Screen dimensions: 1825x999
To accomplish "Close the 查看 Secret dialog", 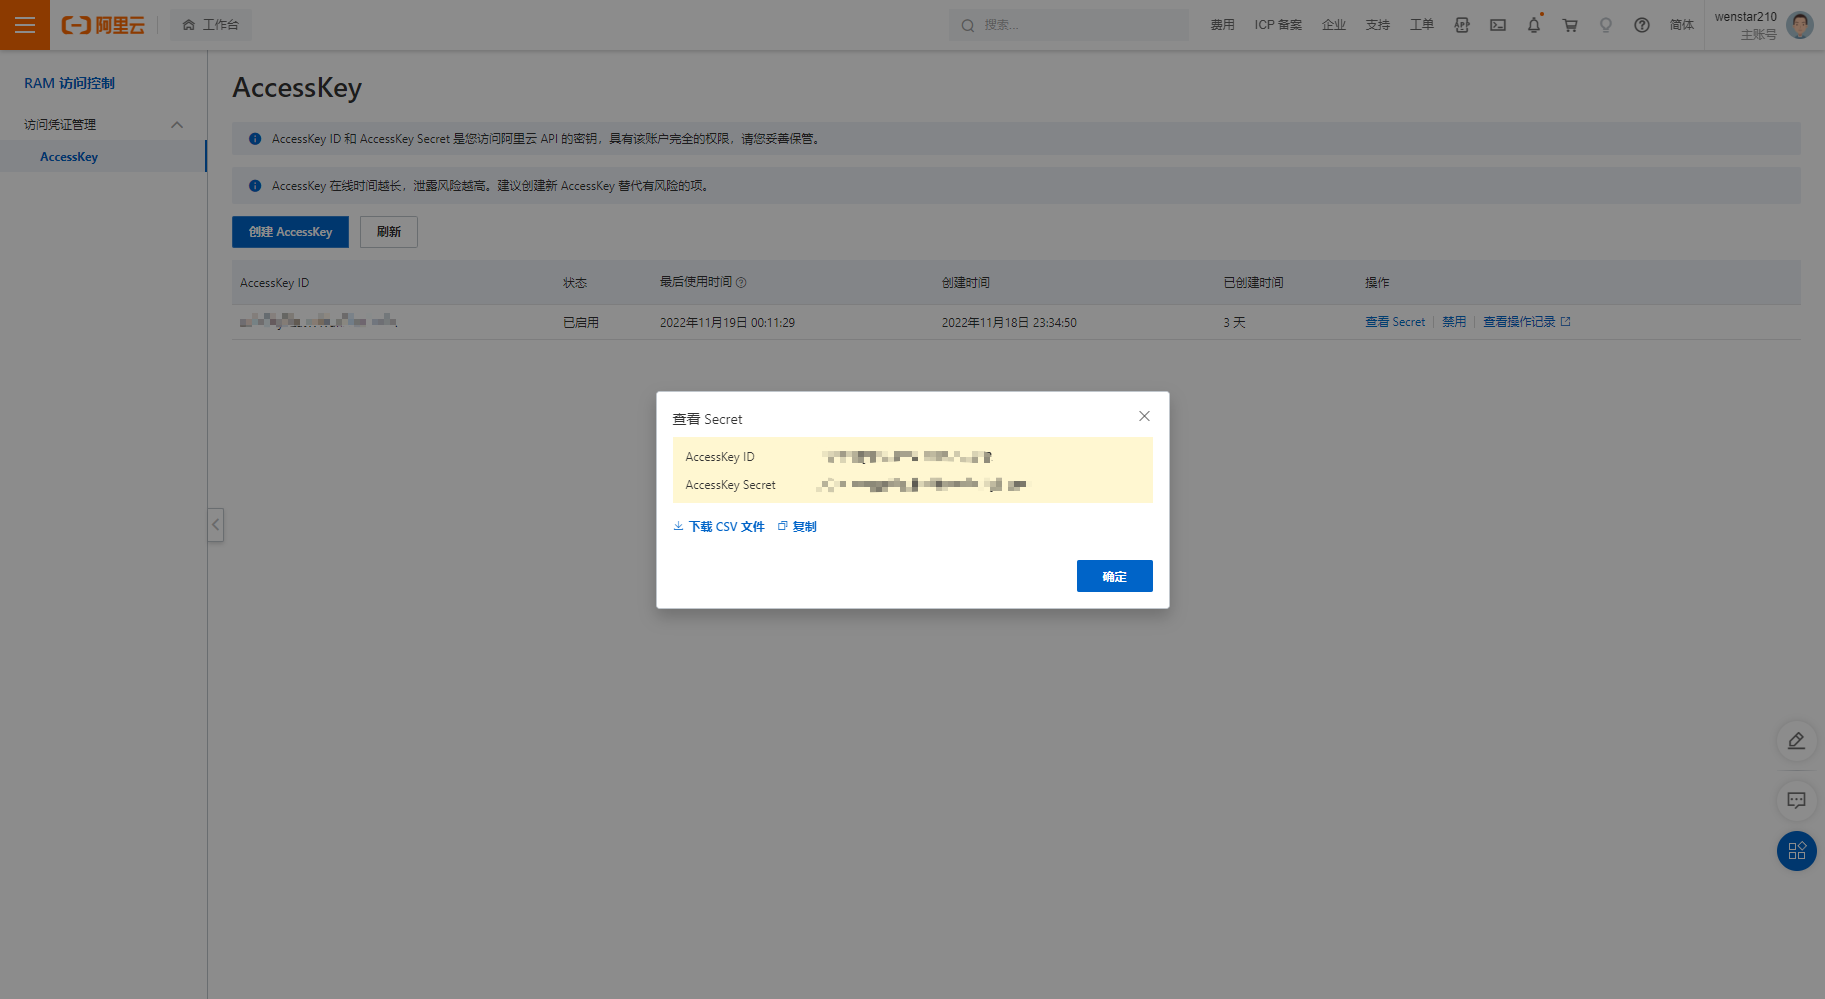I will pyautogui.click(x=1144, y=416).
